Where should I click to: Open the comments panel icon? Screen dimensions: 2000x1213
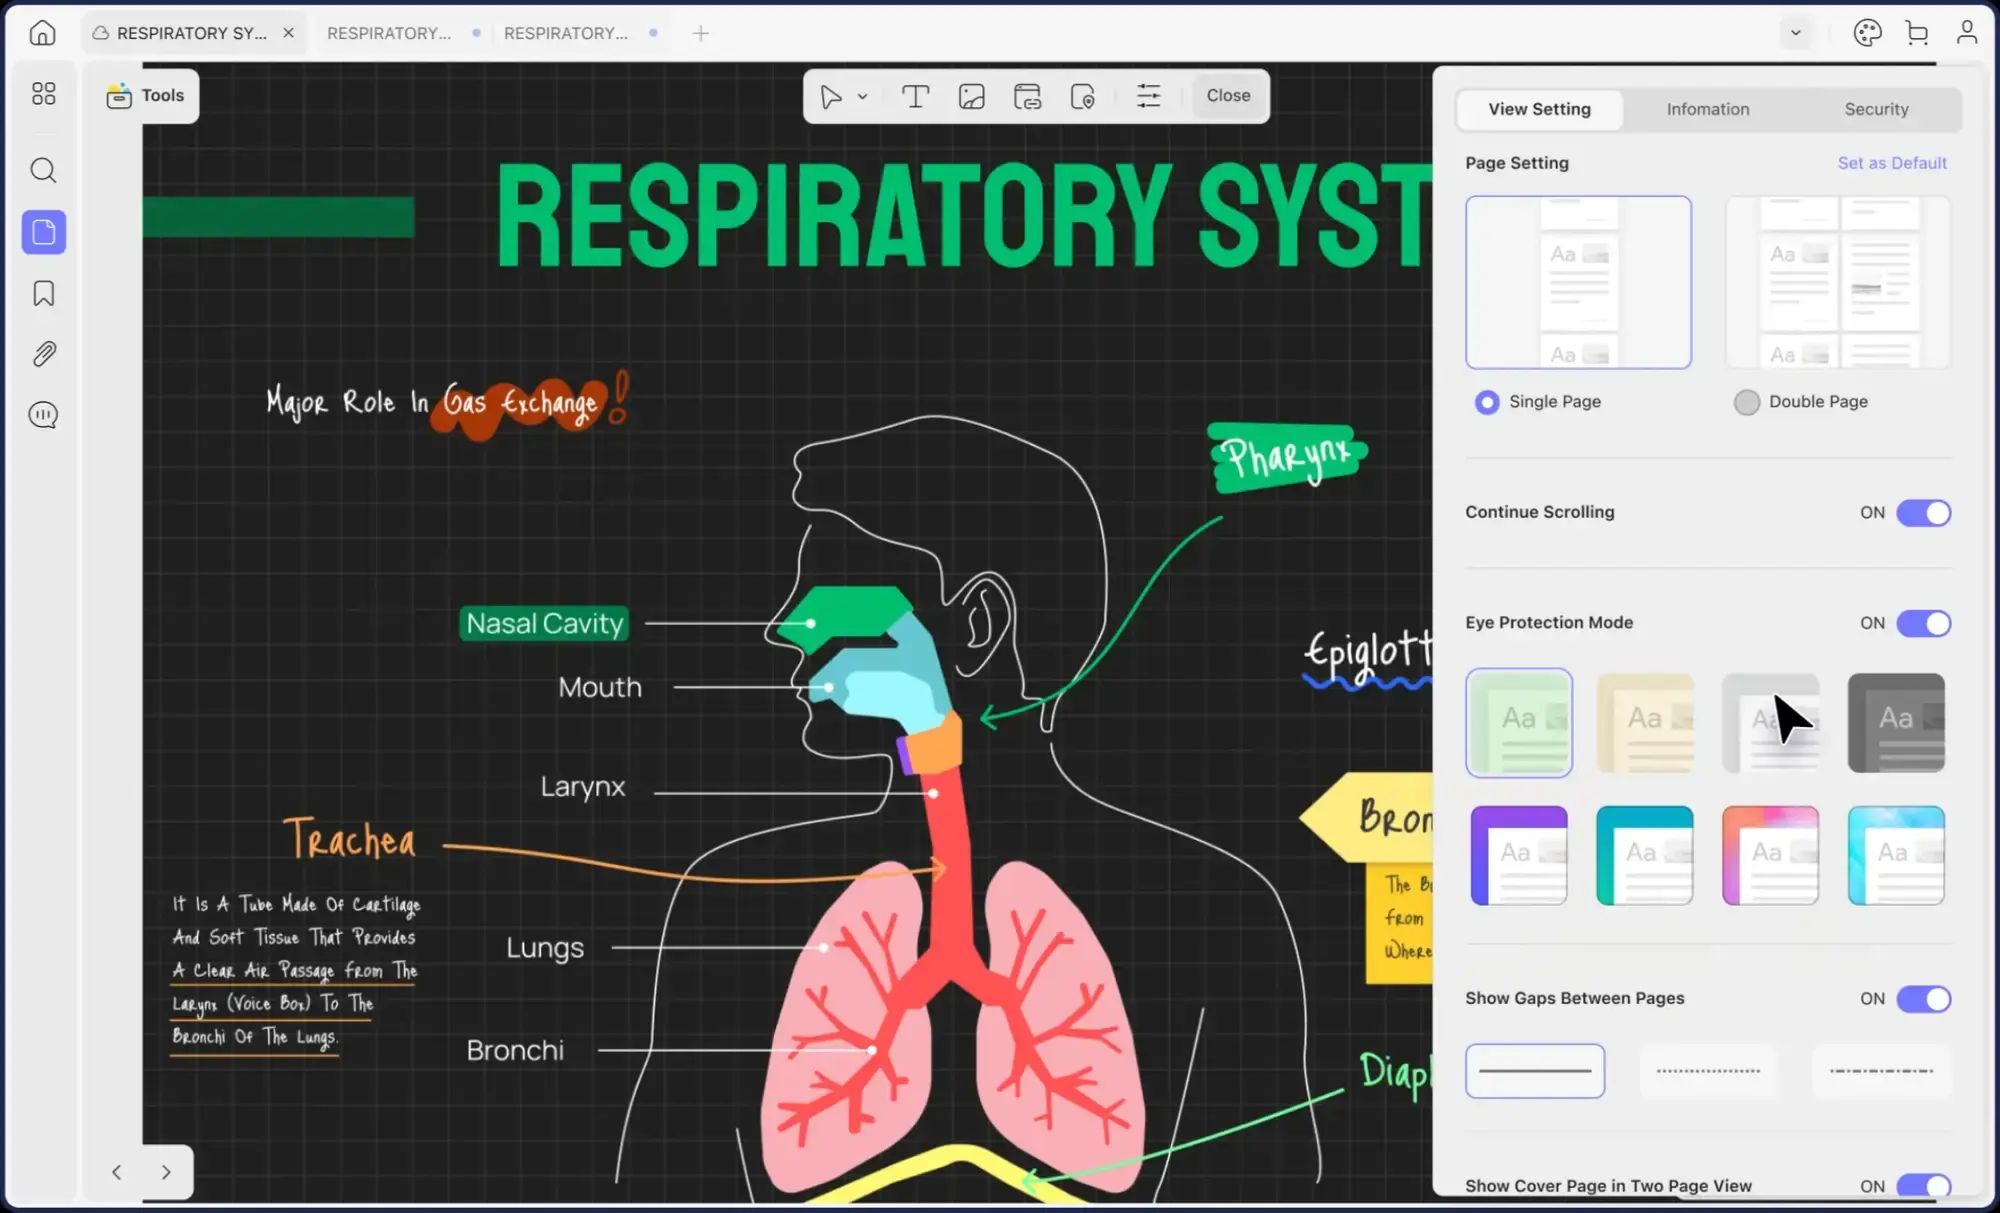point(43,415)
